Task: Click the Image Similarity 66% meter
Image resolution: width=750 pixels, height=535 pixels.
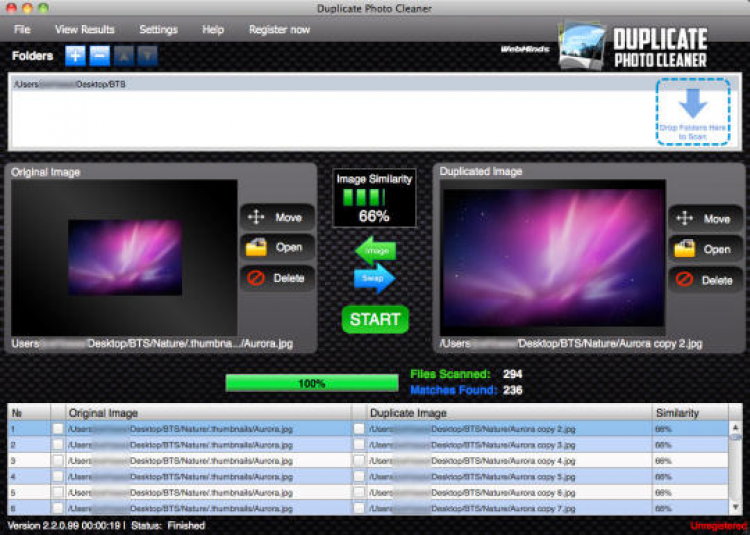Action: tap(375, 198)
